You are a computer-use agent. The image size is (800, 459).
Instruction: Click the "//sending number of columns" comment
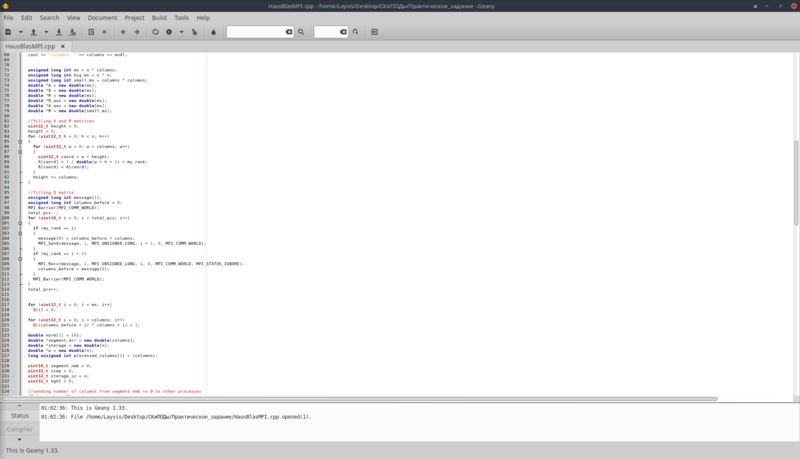[114, 391]
